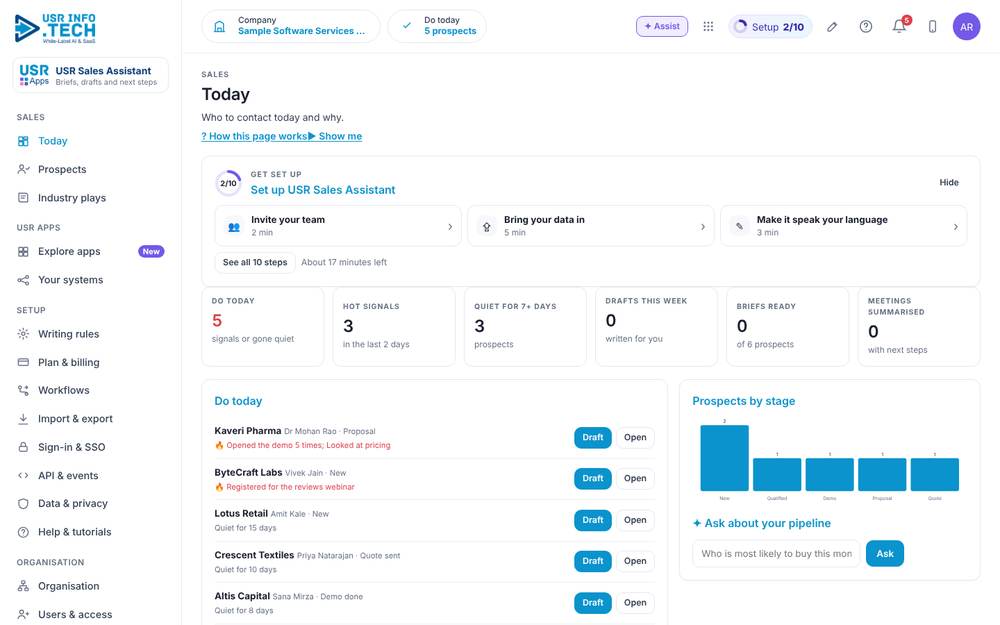The width and height of the screenshot is (1000, 625).
Task: Click the Show me link
Action: click(335, 136)
